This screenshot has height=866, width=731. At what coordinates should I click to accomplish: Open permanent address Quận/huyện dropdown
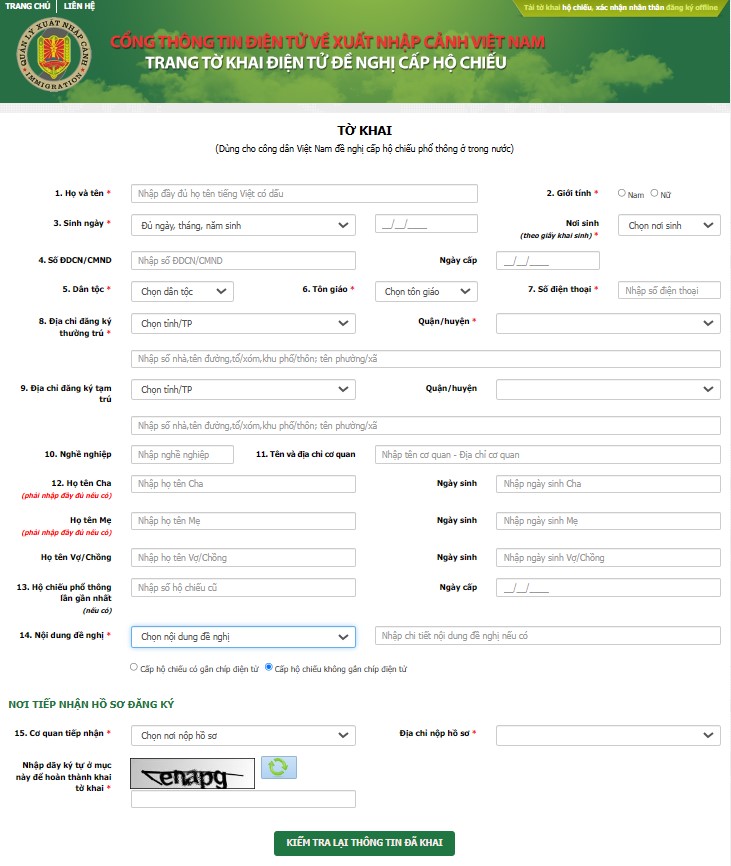coord(608,324)
